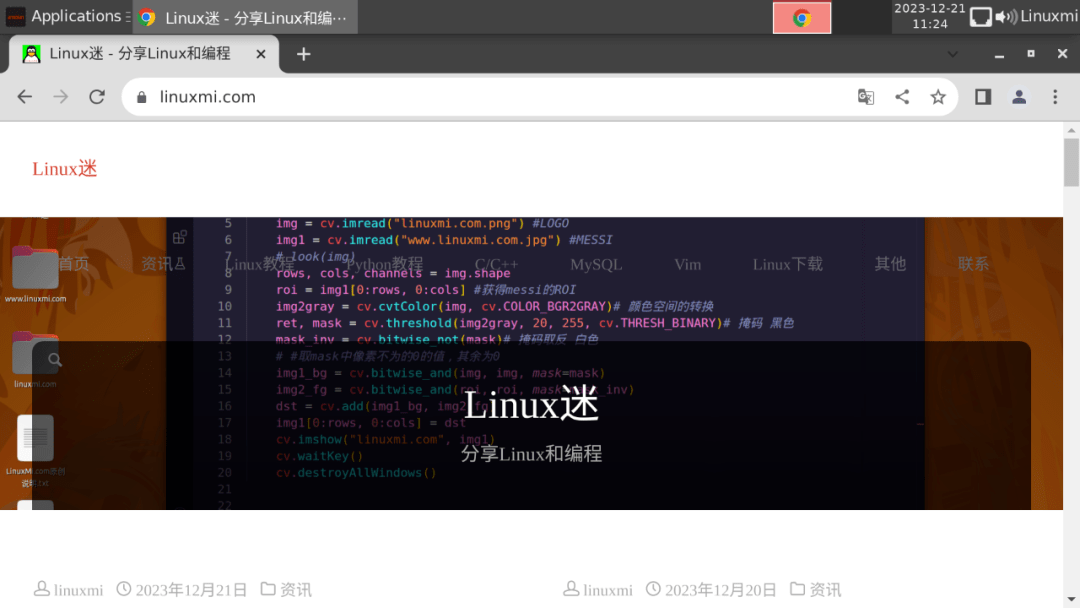This screenshot has height=608, width=1080.
Task: Click the Chrome icon in the top panel
Action: pyautogui.click(x=801, y=16)
